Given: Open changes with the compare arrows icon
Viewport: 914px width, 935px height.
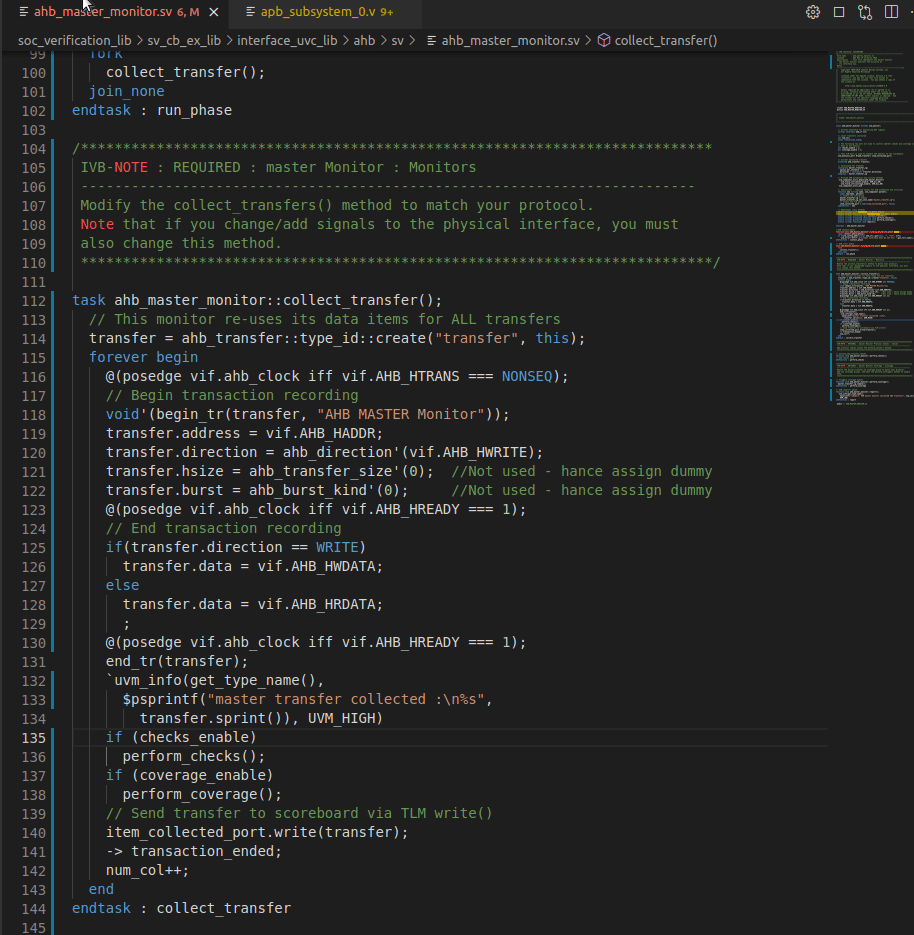Looking at the screenshot, I should [x=864, y=12].
